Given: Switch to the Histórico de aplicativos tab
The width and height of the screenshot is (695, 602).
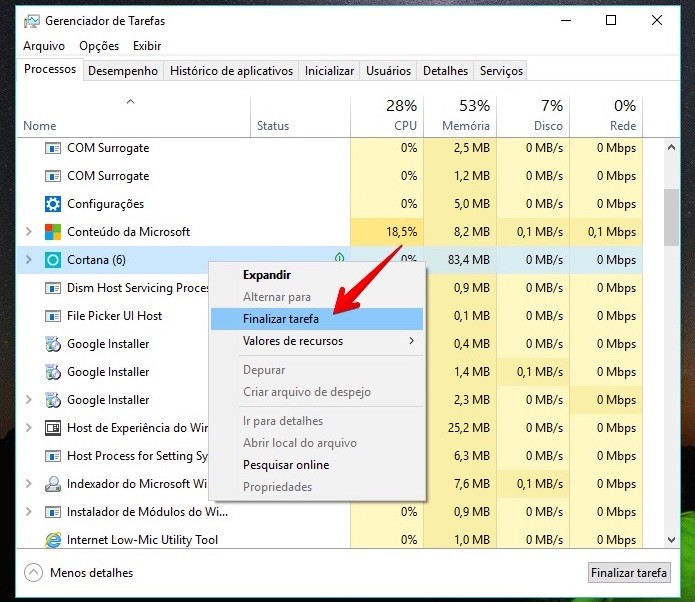Looking at the screenshot, I should pyautogui.click(x=231, y=71).
